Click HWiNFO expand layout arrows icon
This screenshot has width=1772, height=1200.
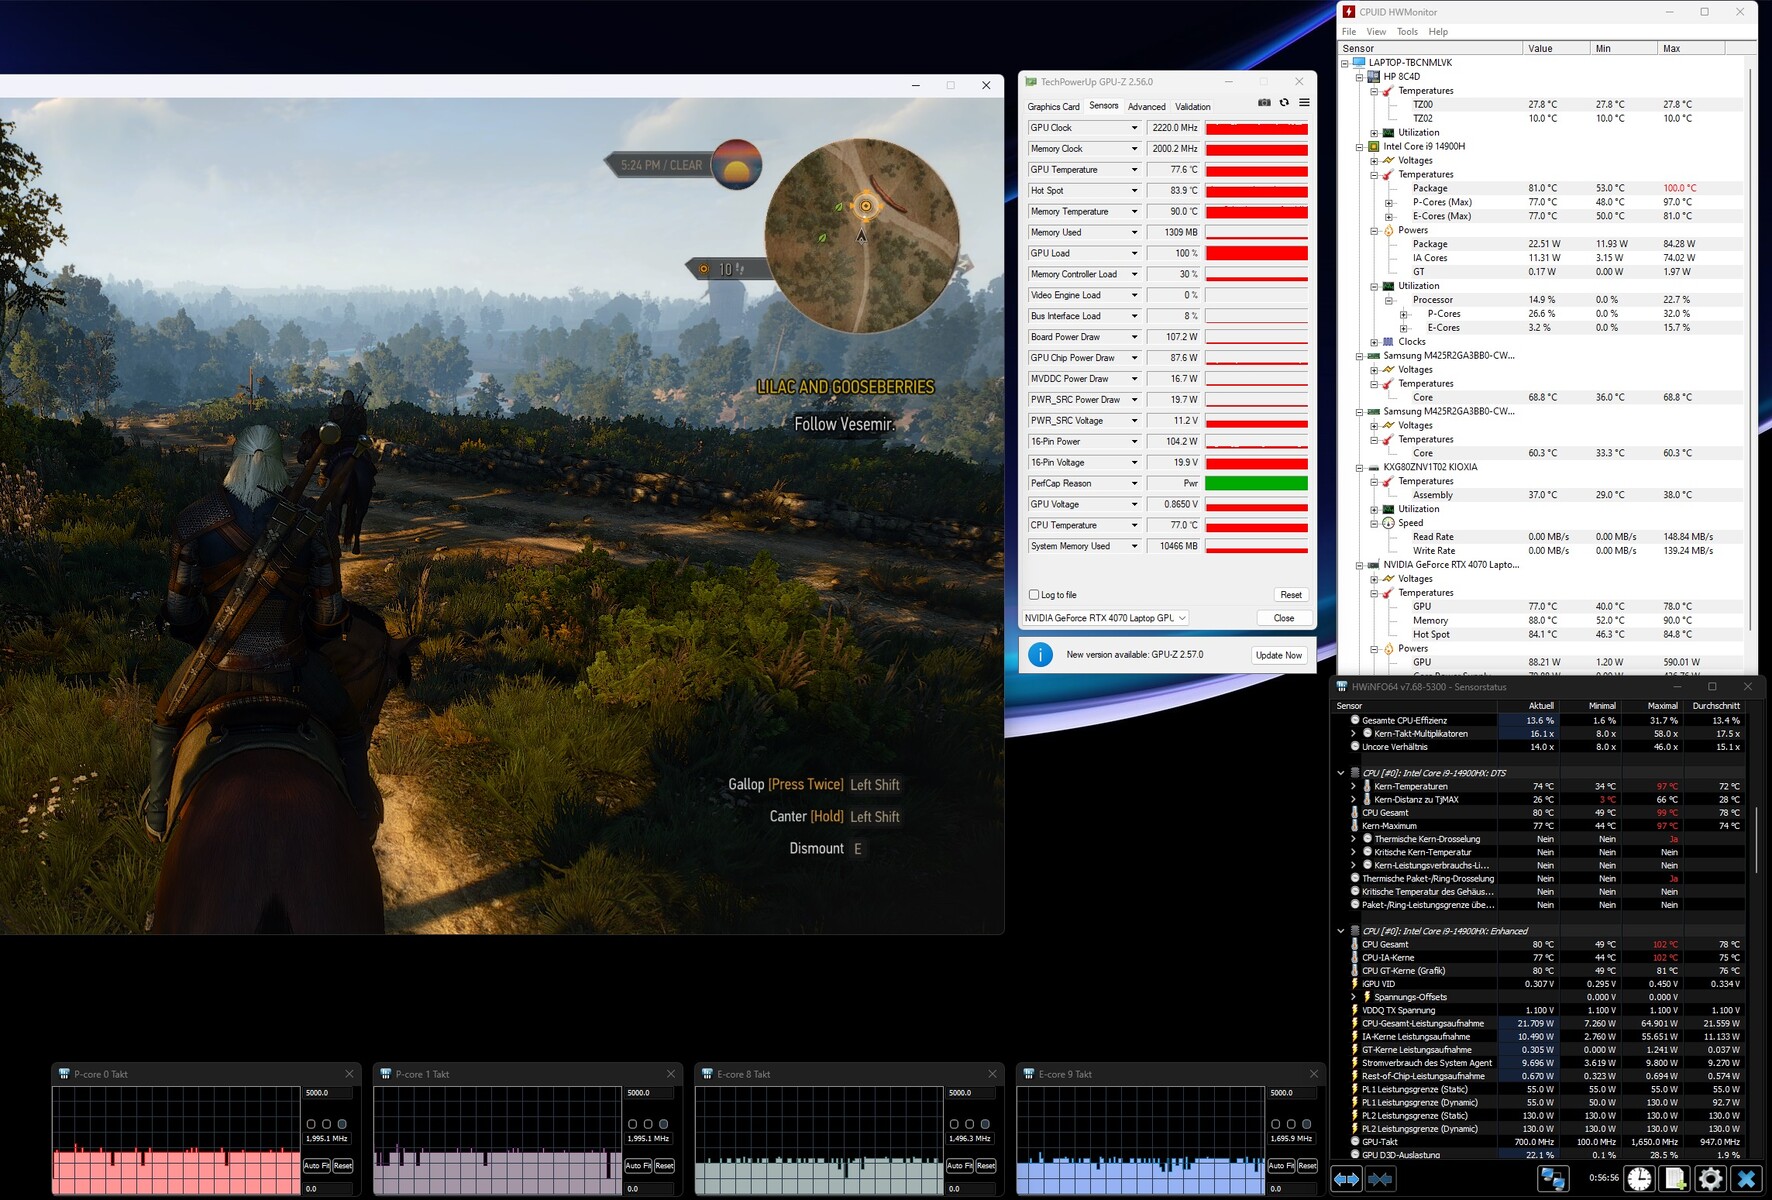[x=1346, y=1179]
